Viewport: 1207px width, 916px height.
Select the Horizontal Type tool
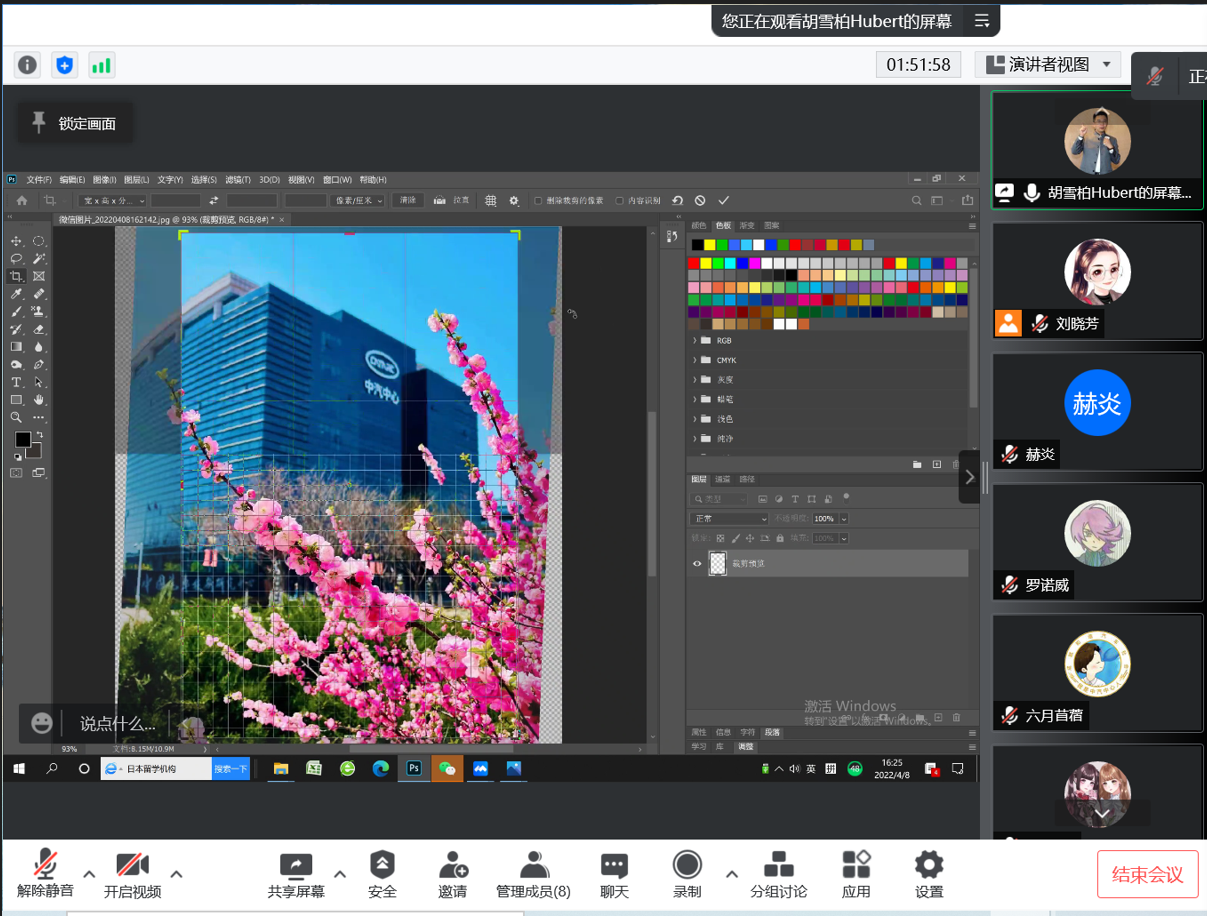pos(17,382)
